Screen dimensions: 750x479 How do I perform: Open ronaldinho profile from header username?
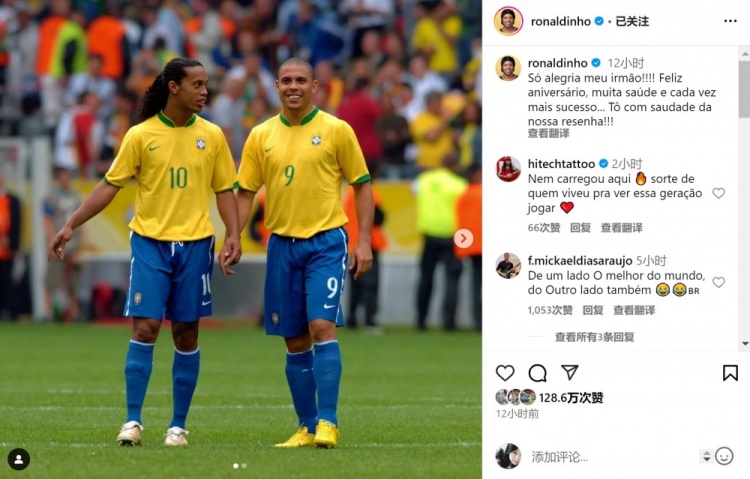[561, 21]
